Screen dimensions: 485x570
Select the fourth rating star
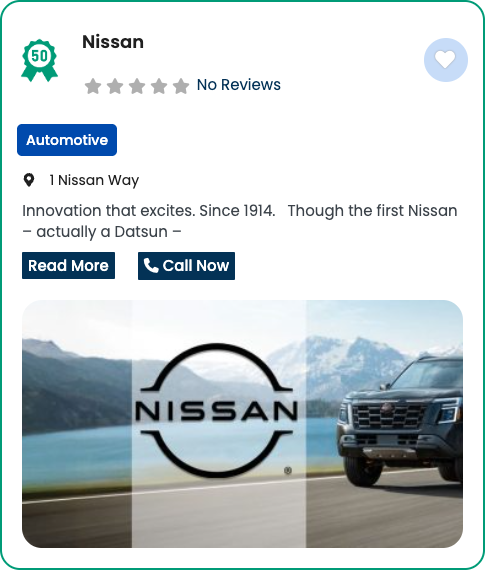click(159, 86)
